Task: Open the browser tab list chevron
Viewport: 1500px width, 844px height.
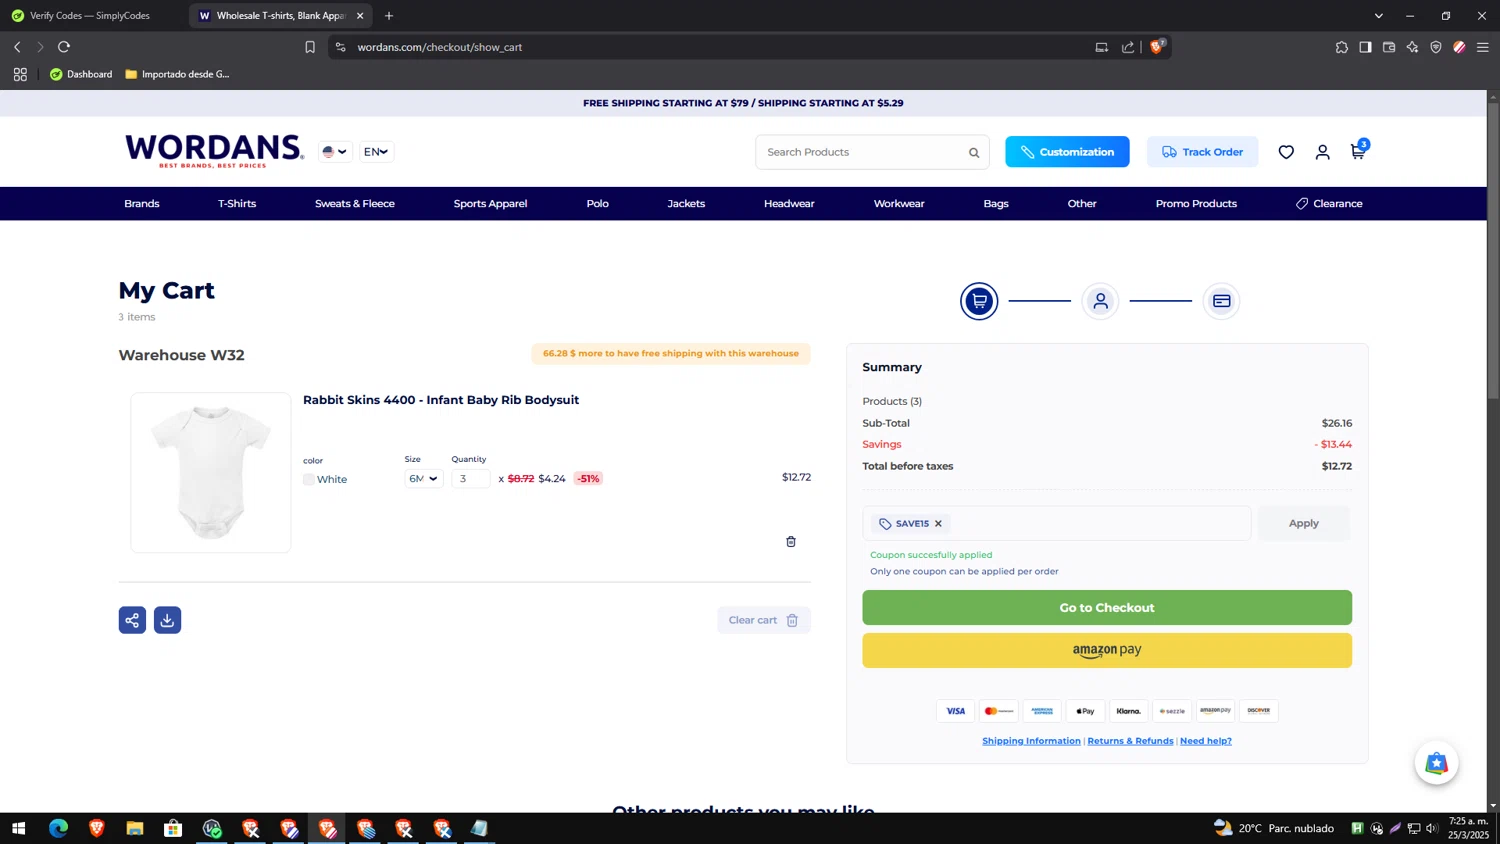Action: click(x=1378, y=16)
